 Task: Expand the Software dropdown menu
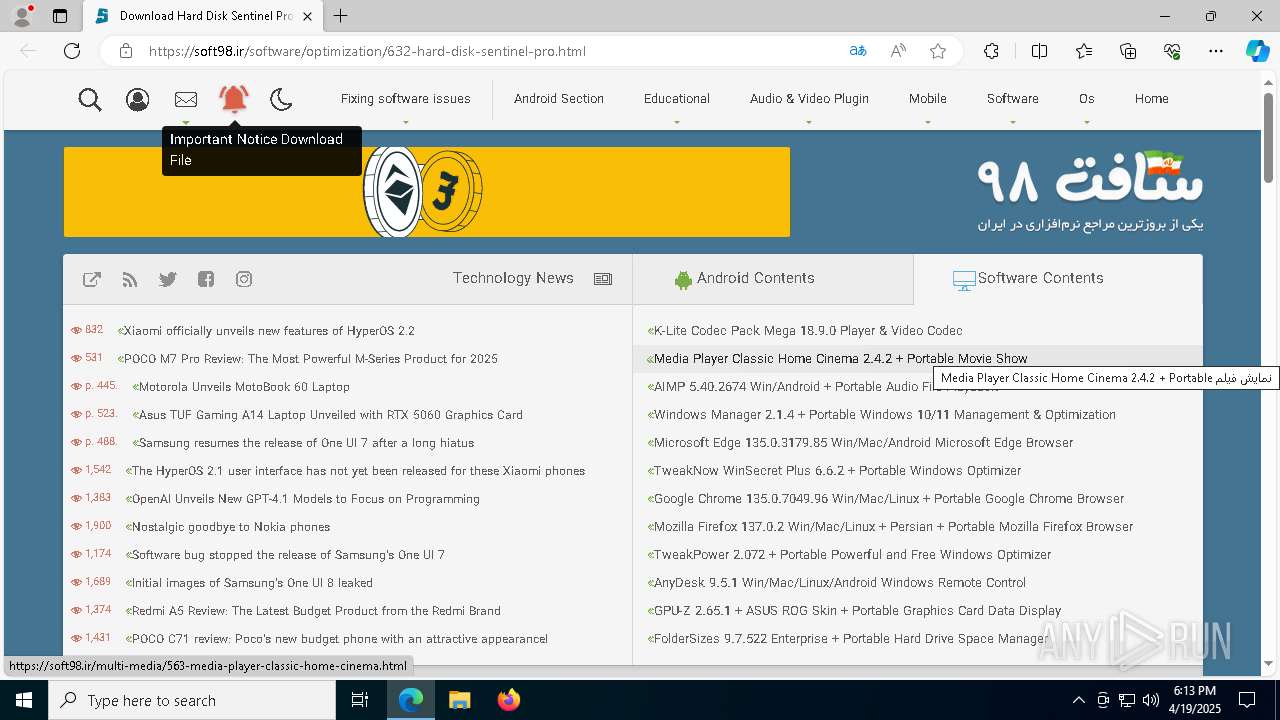(1012, 99)
